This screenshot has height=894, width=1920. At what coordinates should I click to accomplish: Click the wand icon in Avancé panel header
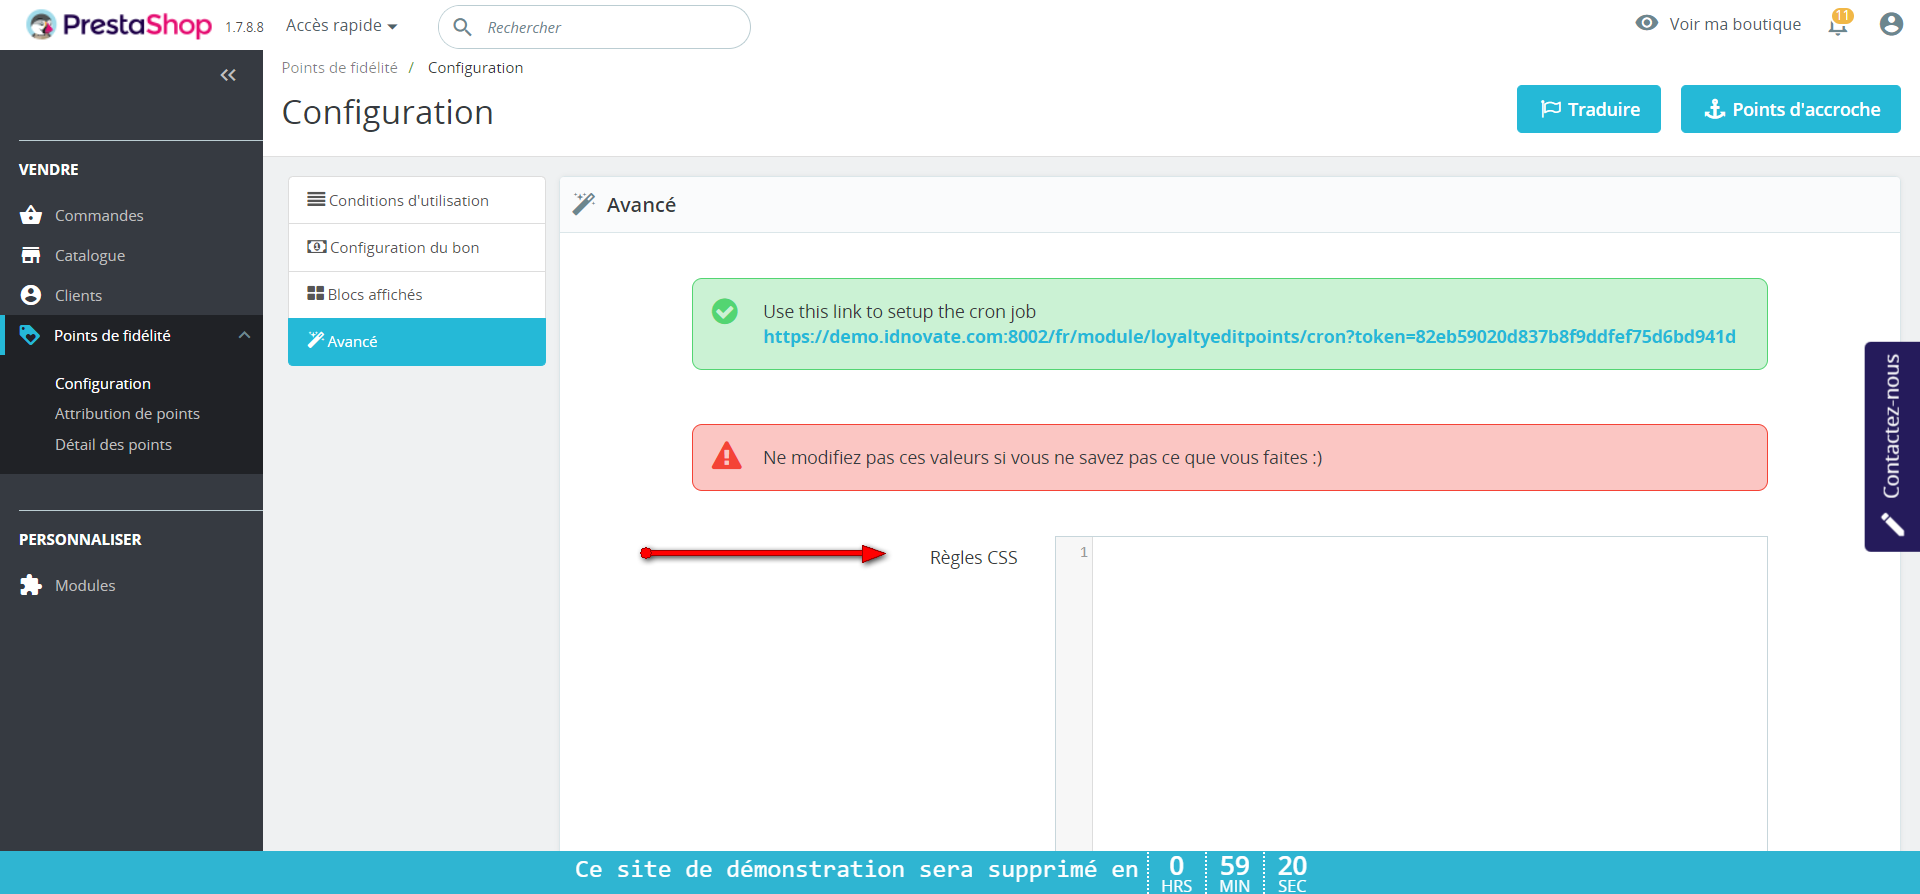pos(584,204)
